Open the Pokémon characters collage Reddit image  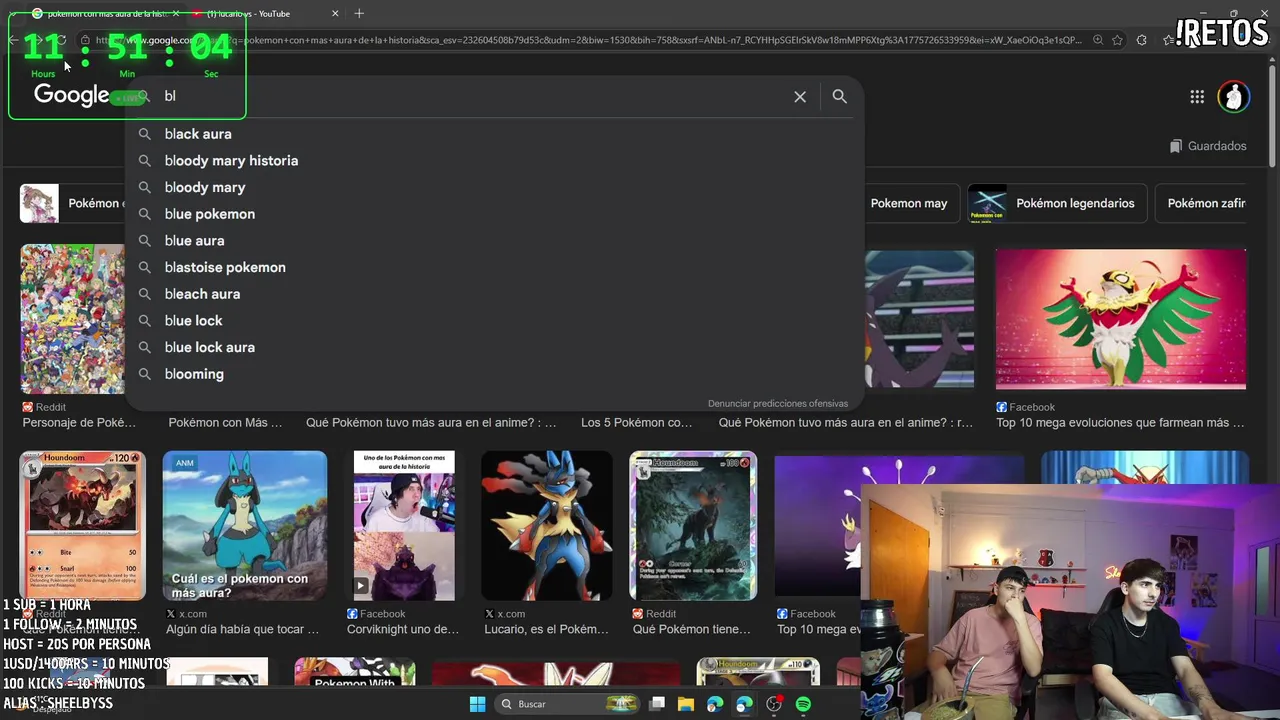pos(72,319)
